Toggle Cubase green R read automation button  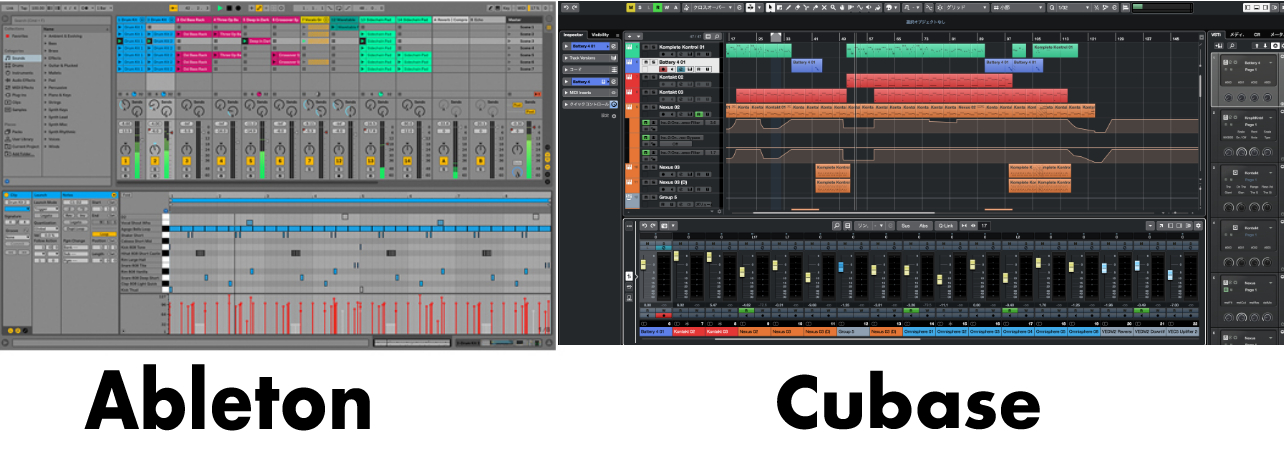(x=657, y=7)
